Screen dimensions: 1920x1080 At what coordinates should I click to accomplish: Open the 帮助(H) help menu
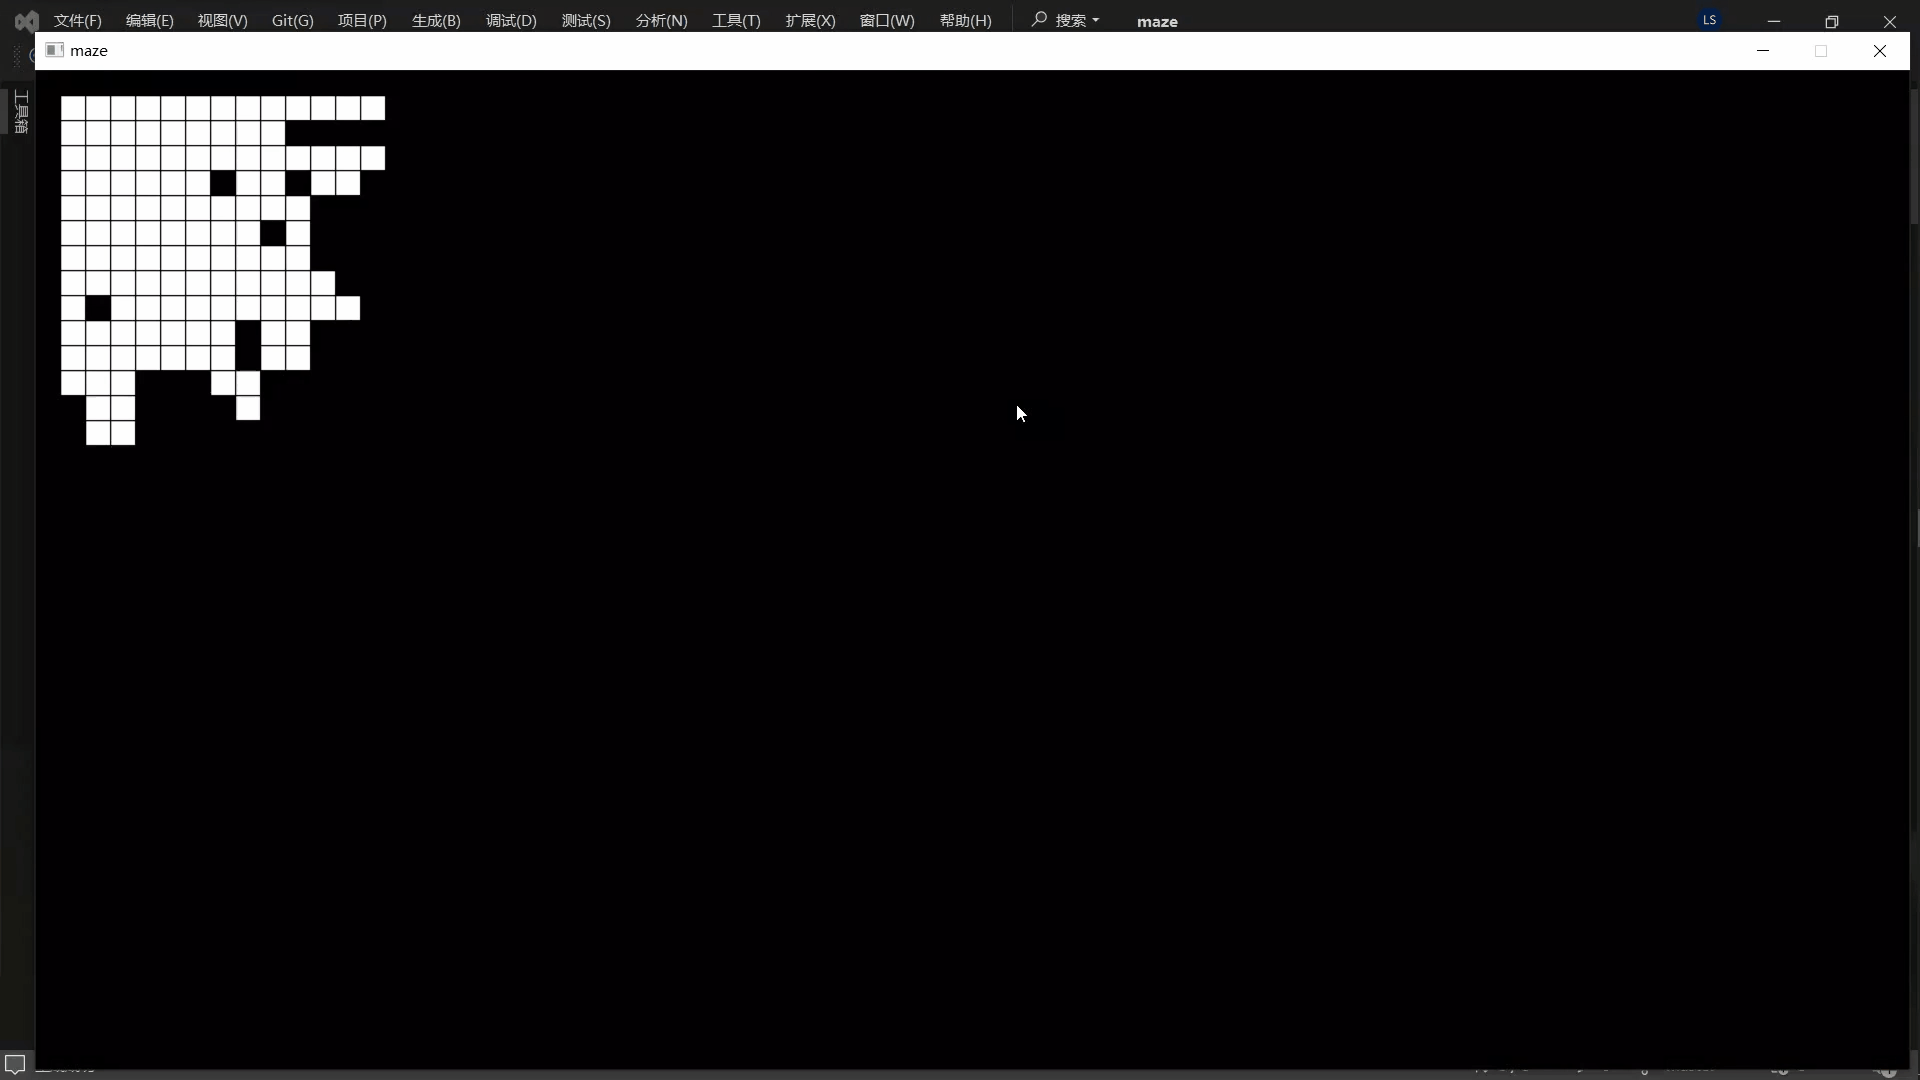tap(965, 21)
